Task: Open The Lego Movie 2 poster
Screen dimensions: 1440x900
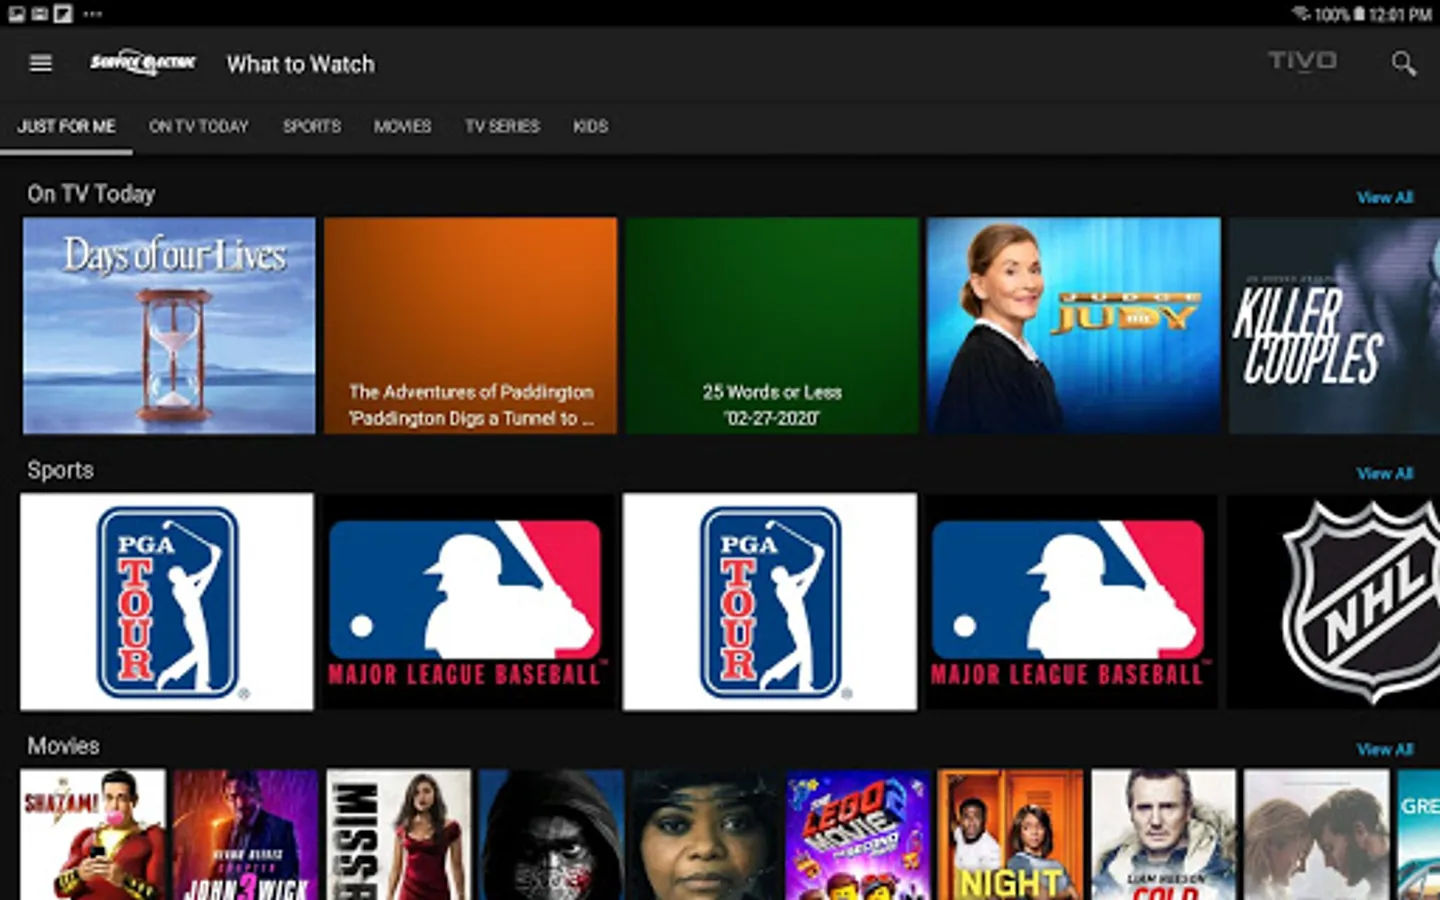Action: point(857,834)
